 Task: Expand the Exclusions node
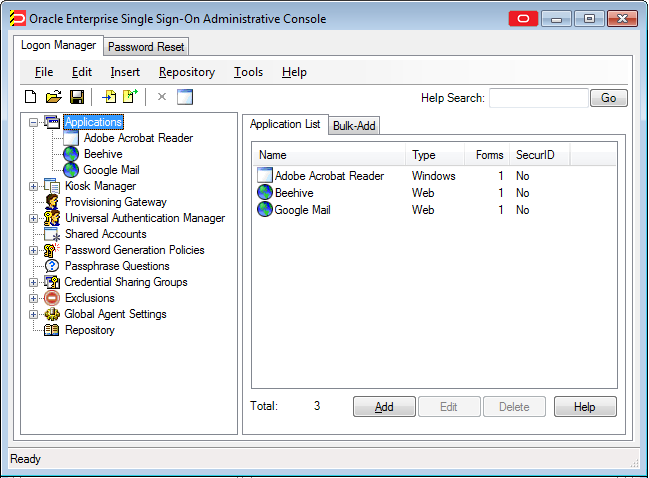click(x=34, y=298)
